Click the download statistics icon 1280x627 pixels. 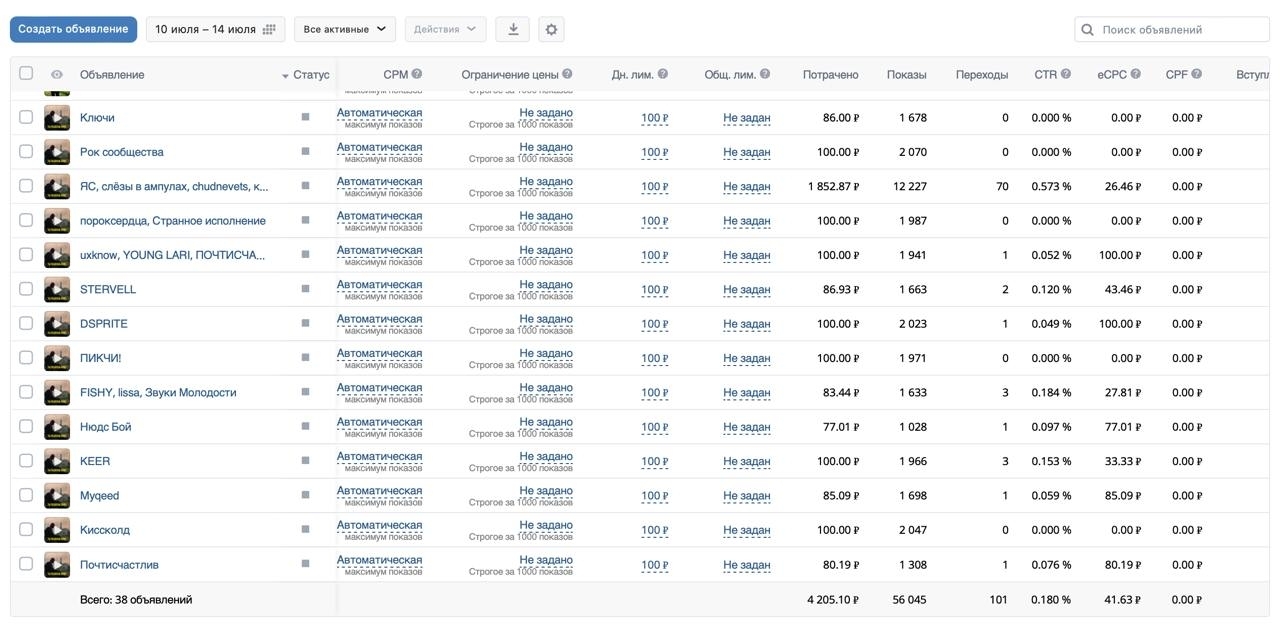(513, 29)
